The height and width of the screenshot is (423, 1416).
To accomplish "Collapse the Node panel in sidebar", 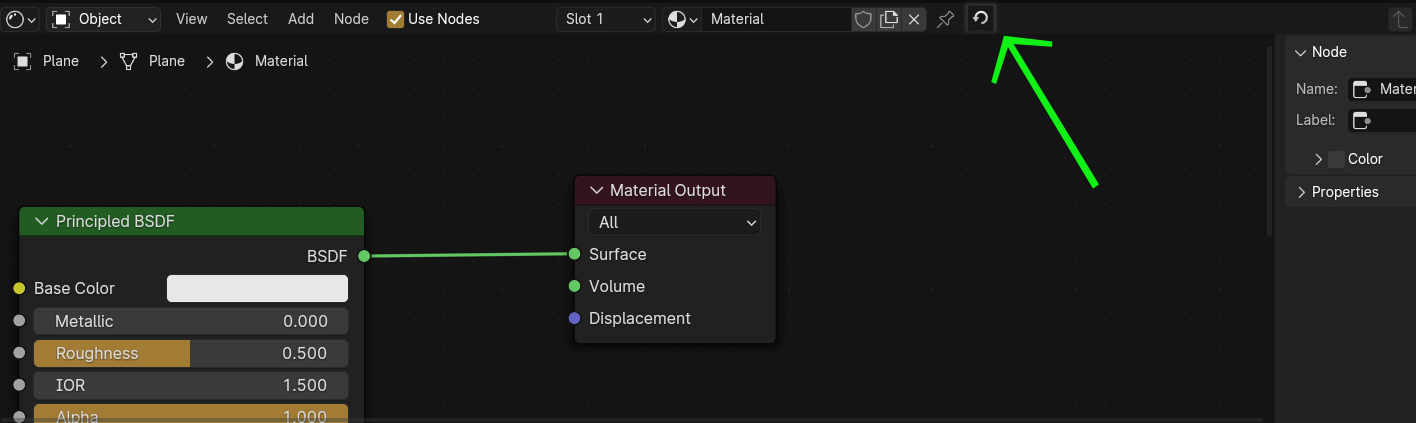I will pos(1301,52).
